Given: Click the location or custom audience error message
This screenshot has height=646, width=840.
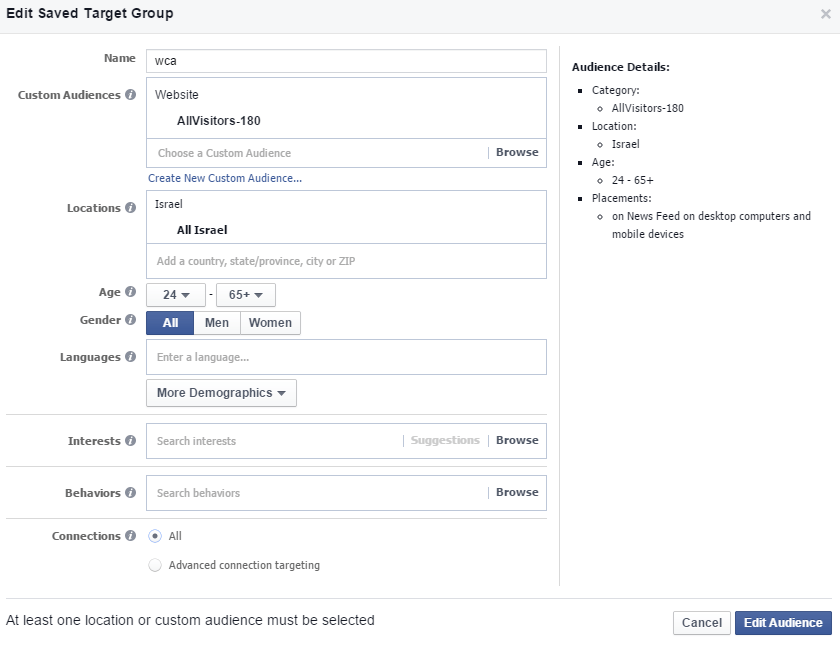Looking at the screenshot, I should [190, 620].
